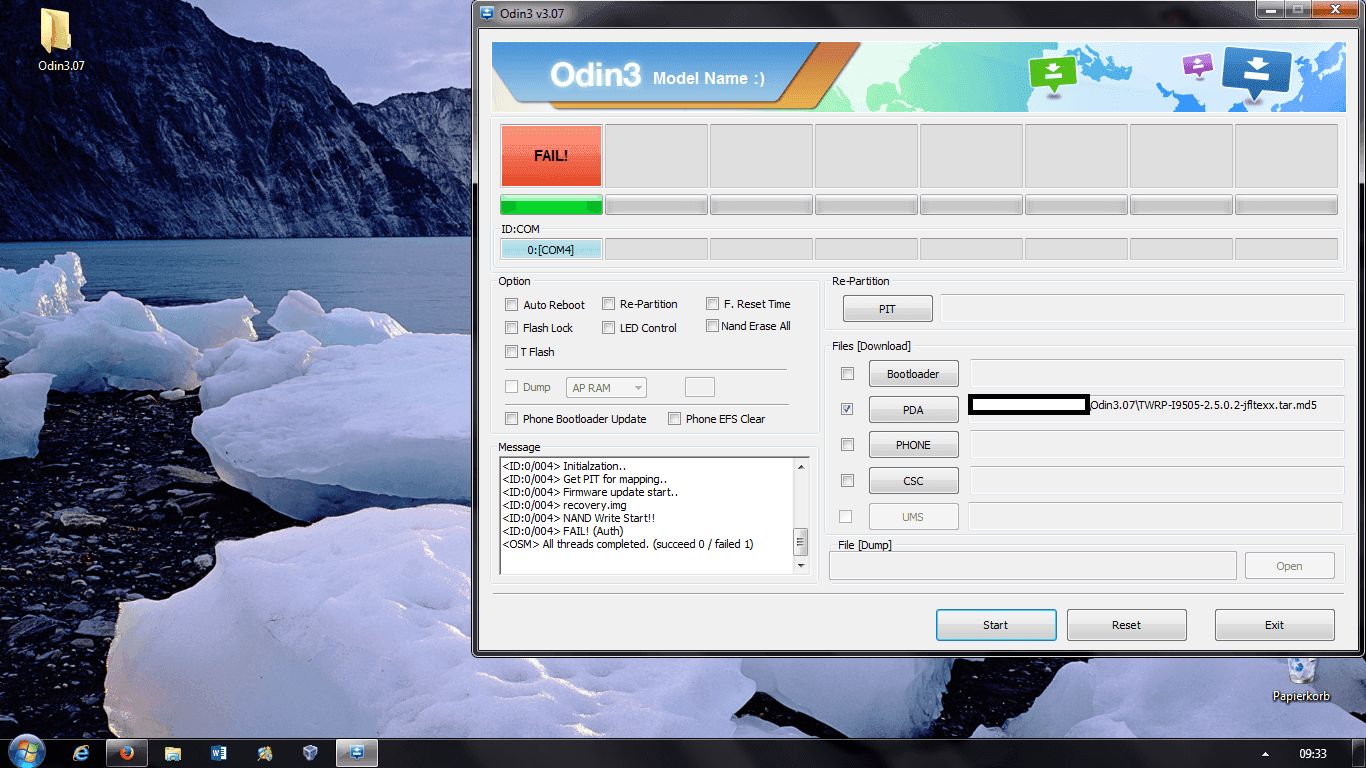Select the 0:[COM4] port field
The width and height of the screenshot is (1366, 768).
point(551,249)
